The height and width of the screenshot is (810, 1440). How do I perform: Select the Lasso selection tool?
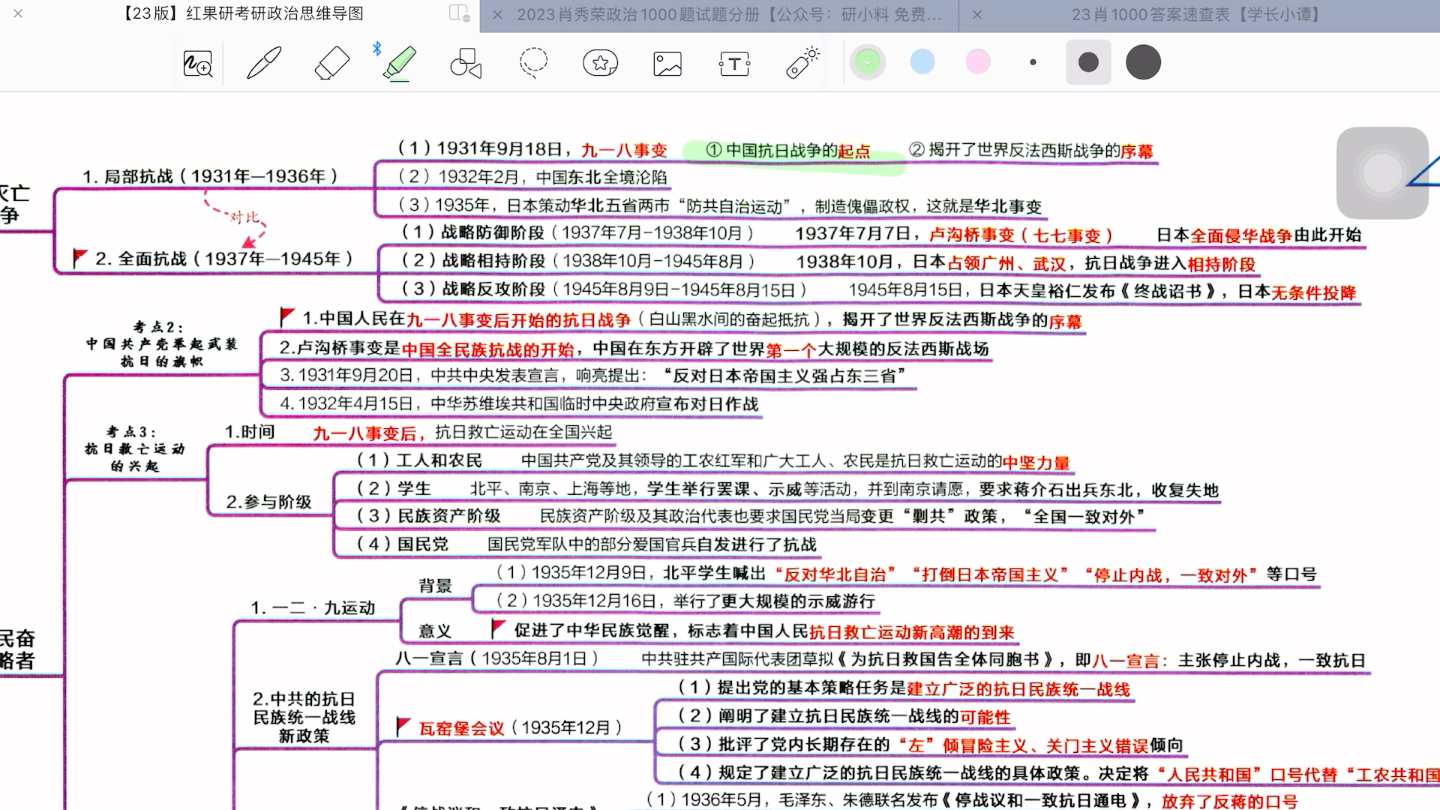(533, 62)
